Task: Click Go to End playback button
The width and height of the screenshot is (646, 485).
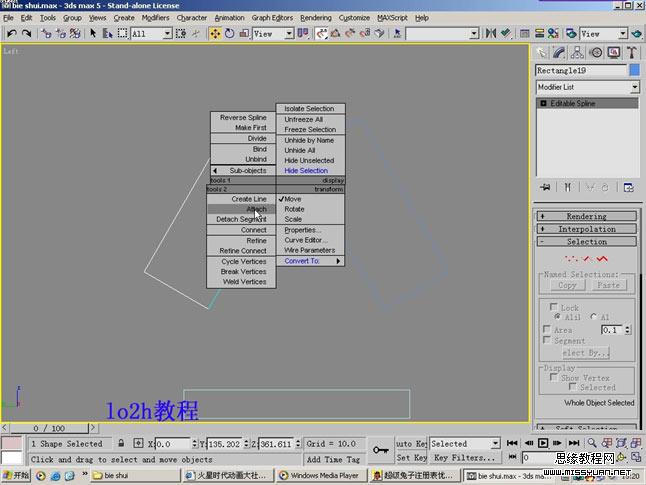Action: pyautogui.click(x=574, y=443)
